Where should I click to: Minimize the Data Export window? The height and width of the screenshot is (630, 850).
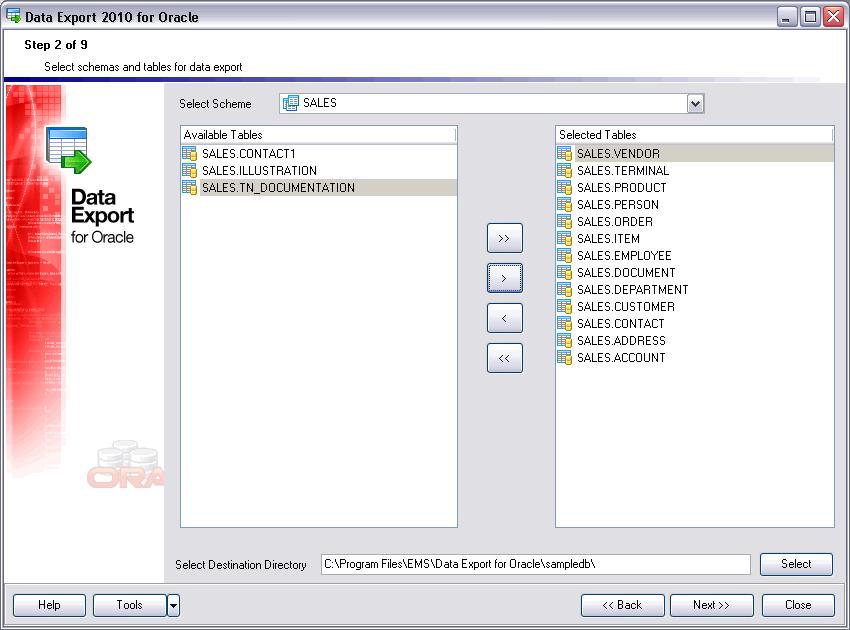tap(787, 16)
